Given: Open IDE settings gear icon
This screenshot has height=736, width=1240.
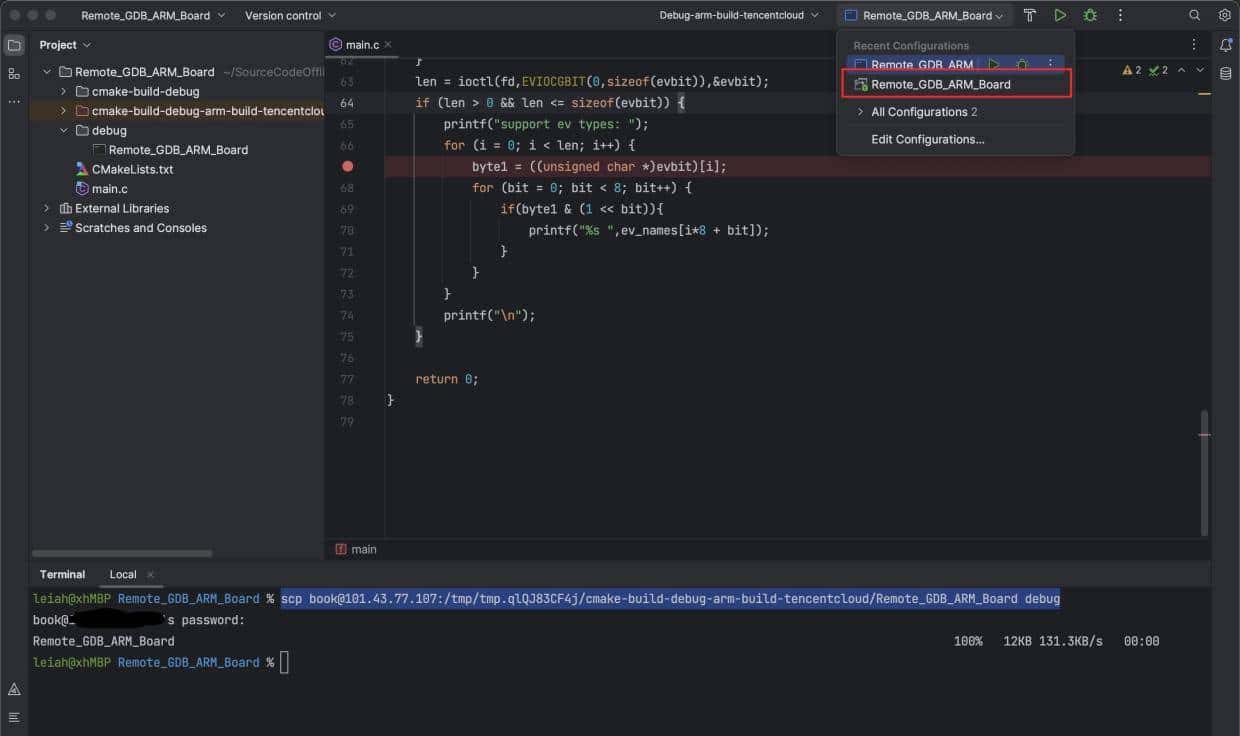Looking at the screenshot, I should (1224, 15).
